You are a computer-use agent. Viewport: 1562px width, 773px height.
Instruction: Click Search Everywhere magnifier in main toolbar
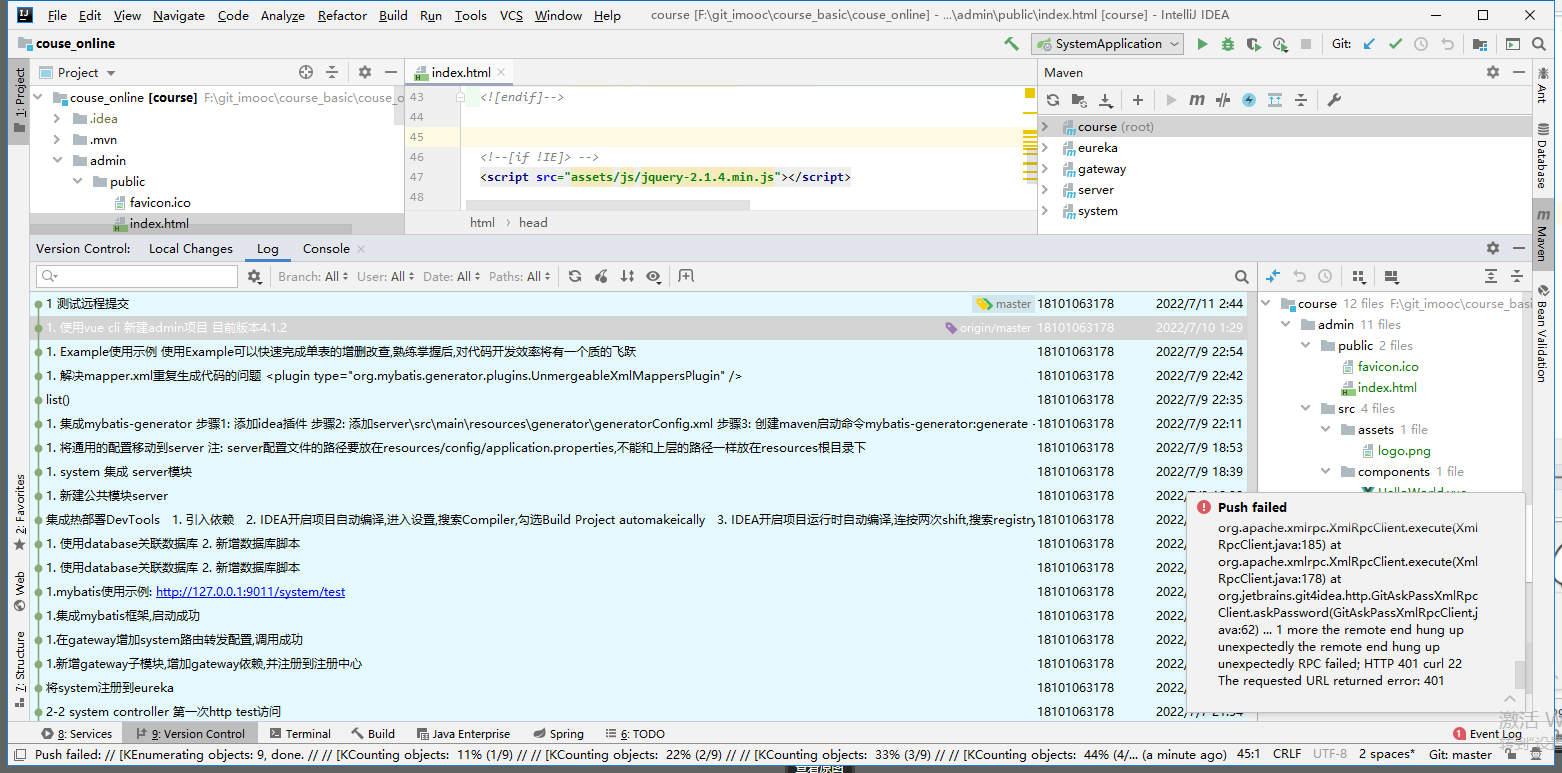pos(1540,44)
